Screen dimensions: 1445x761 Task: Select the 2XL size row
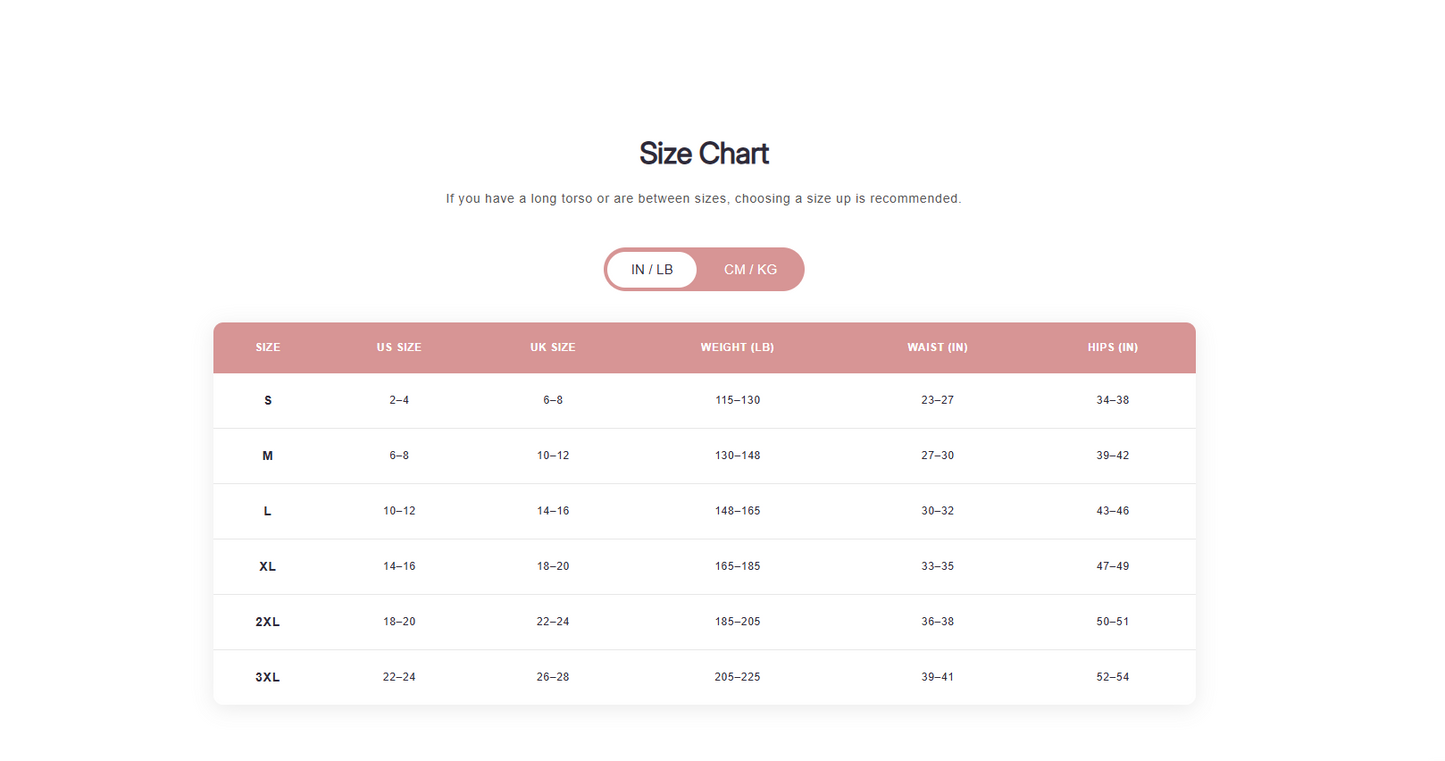tap(267, 621)
